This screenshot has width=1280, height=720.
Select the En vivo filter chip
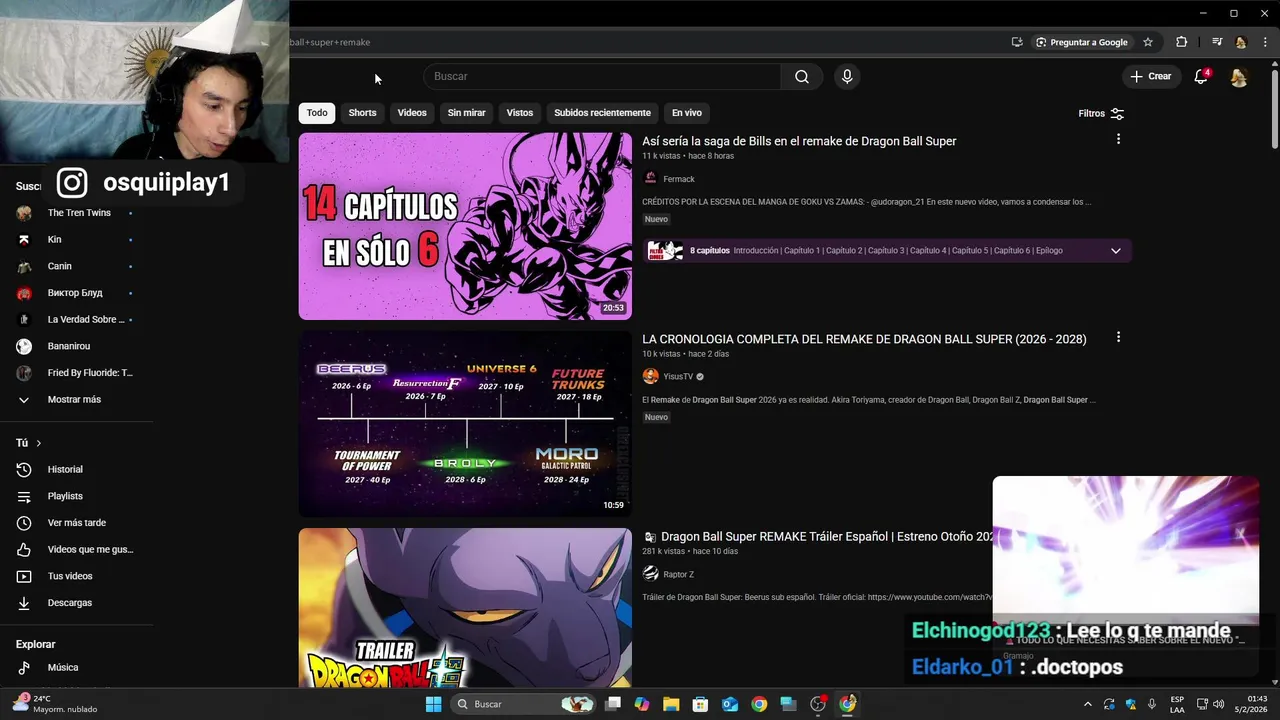pos(686,113)
